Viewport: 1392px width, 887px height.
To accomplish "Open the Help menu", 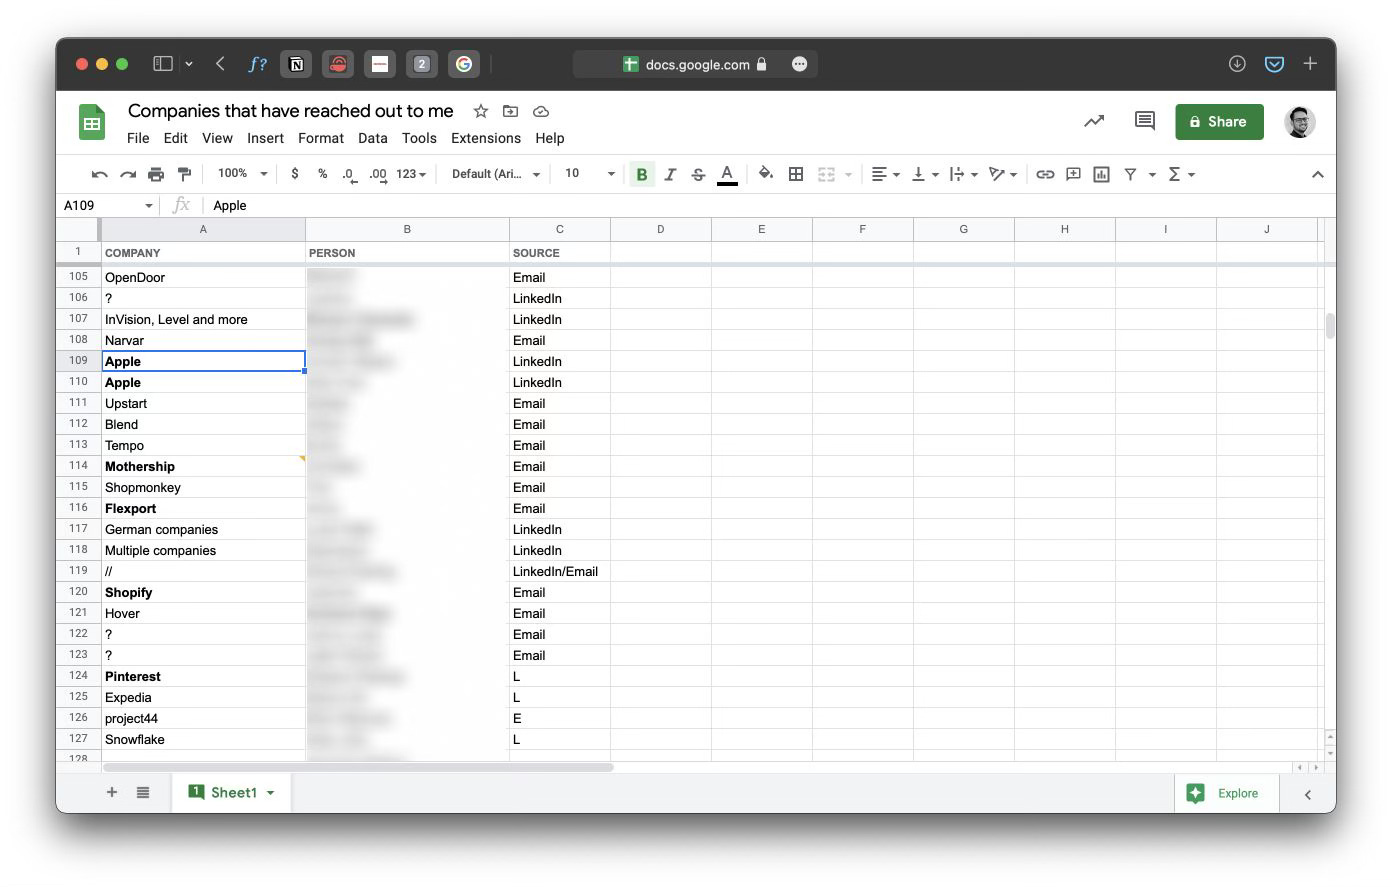I will click(x=550, y=138).
